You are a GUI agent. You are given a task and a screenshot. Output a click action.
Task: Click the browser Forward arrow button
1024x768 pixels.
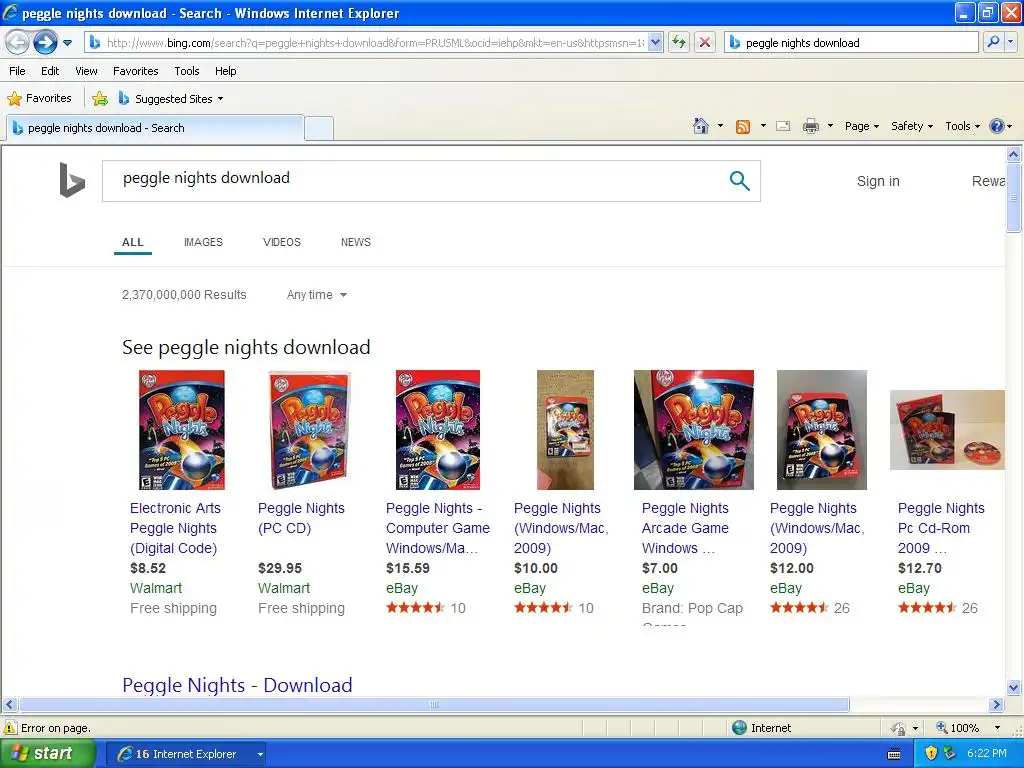click(45, 42)
